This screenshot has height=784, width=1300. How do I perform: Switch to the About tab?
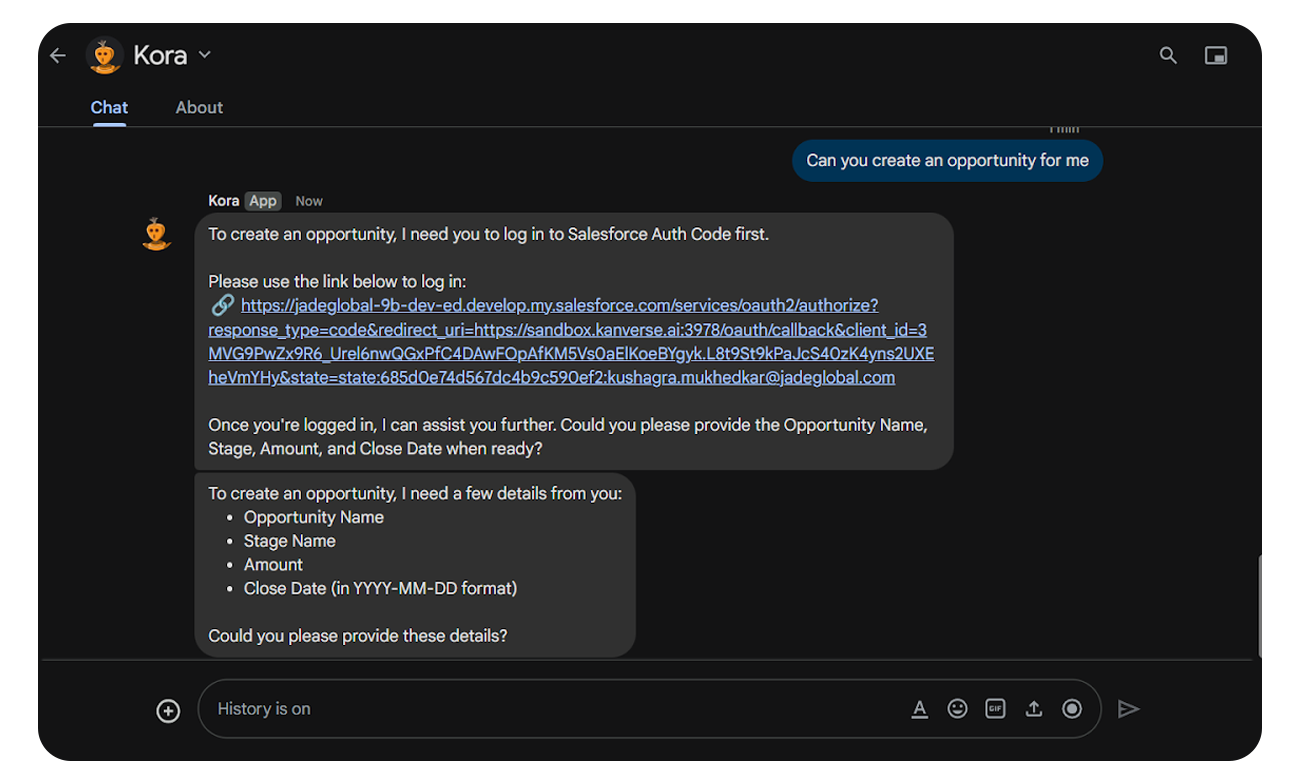199,108
